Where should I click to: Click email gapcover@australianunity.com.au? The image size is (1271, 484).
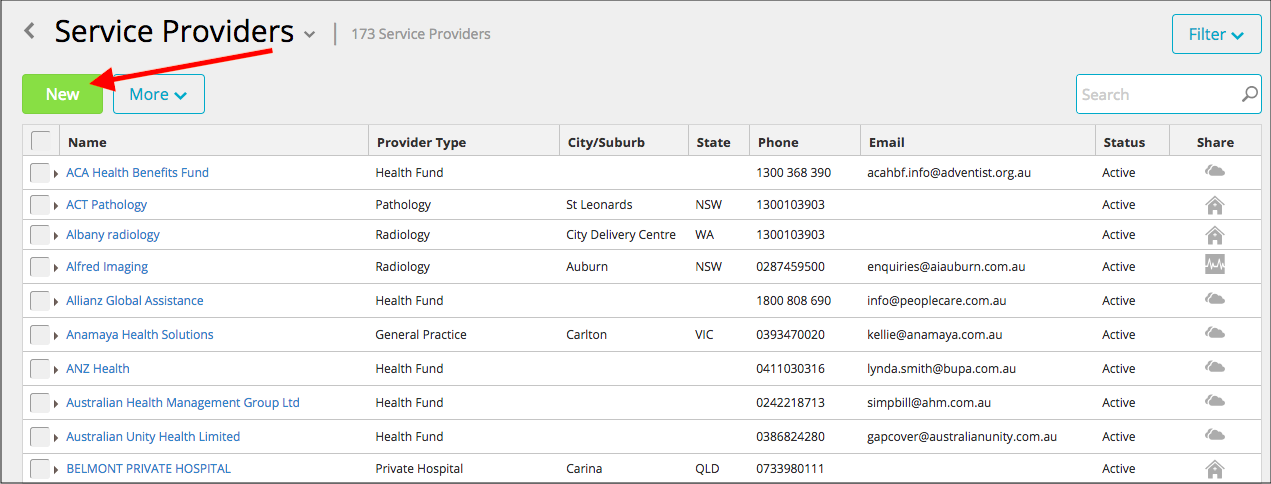(962, 437)
